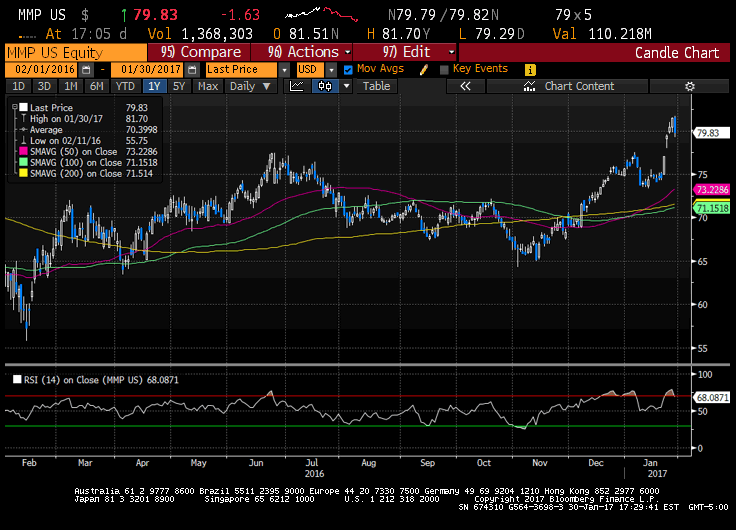736x530 pixels.
Task: Click the Table button
Action: pyautogui.click(x=376, y=86)
